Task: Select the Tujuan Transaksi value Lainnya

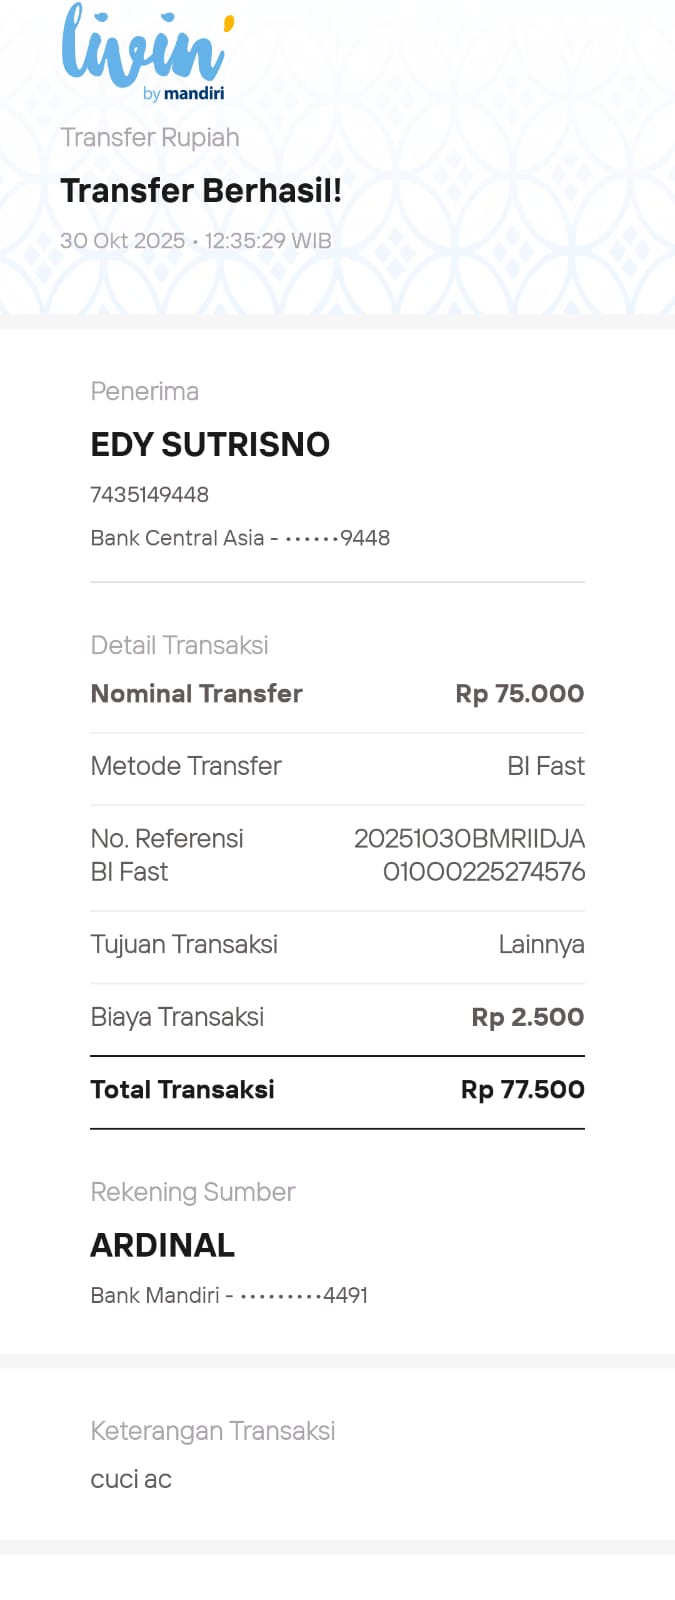Action: coord(541,944)
